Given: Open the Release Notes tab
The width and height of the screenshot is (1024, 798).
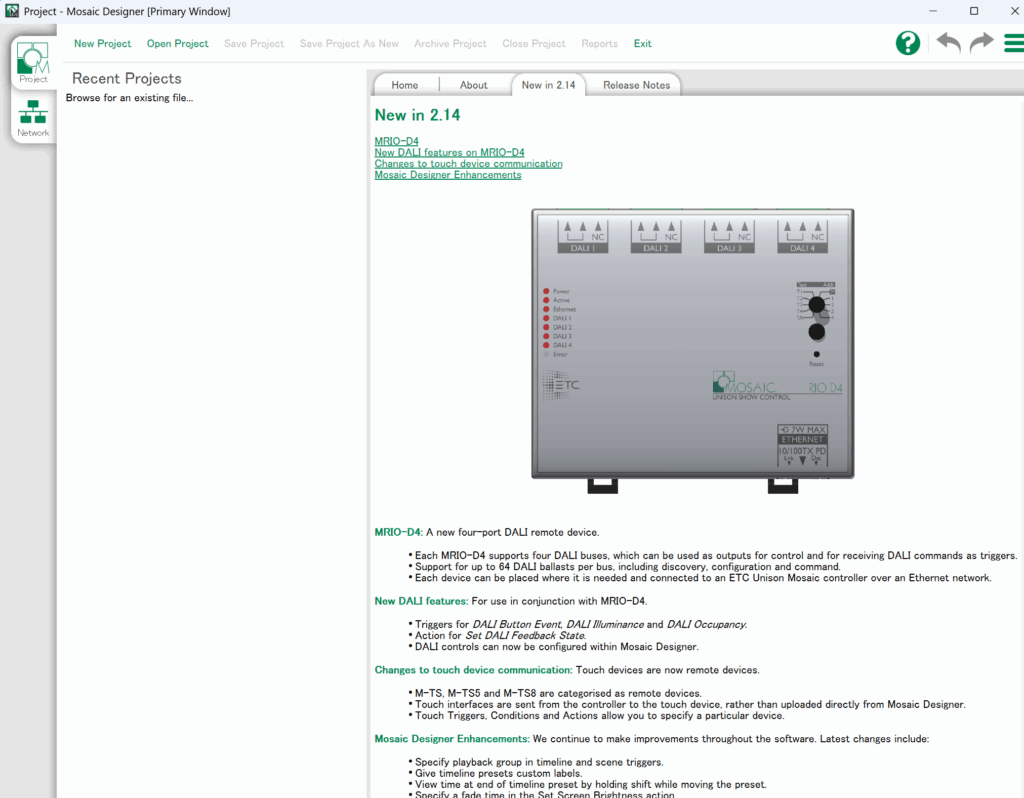Looking at the screenshot, I should pos(637,85).
